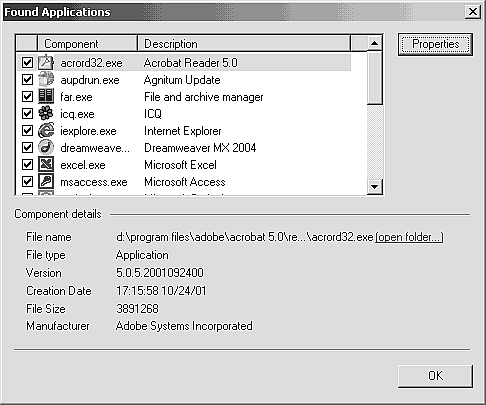Image resolution: width=486 pixels, height=405 pixels.
Task: Click the Acrobat Reader icon beside acrord32.exe
Action: click(46, 62)
